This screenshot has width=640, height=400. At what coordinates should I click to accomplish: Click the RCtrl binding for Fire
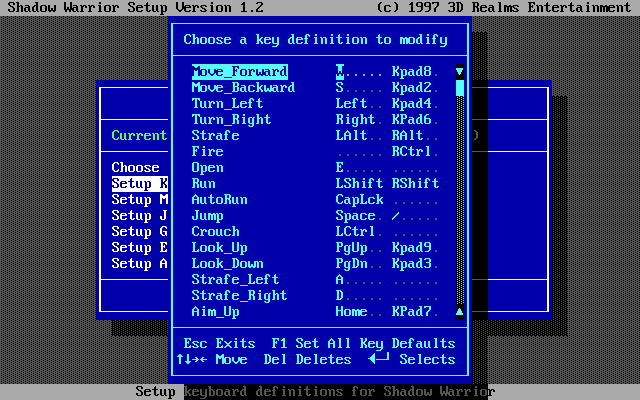411,151
